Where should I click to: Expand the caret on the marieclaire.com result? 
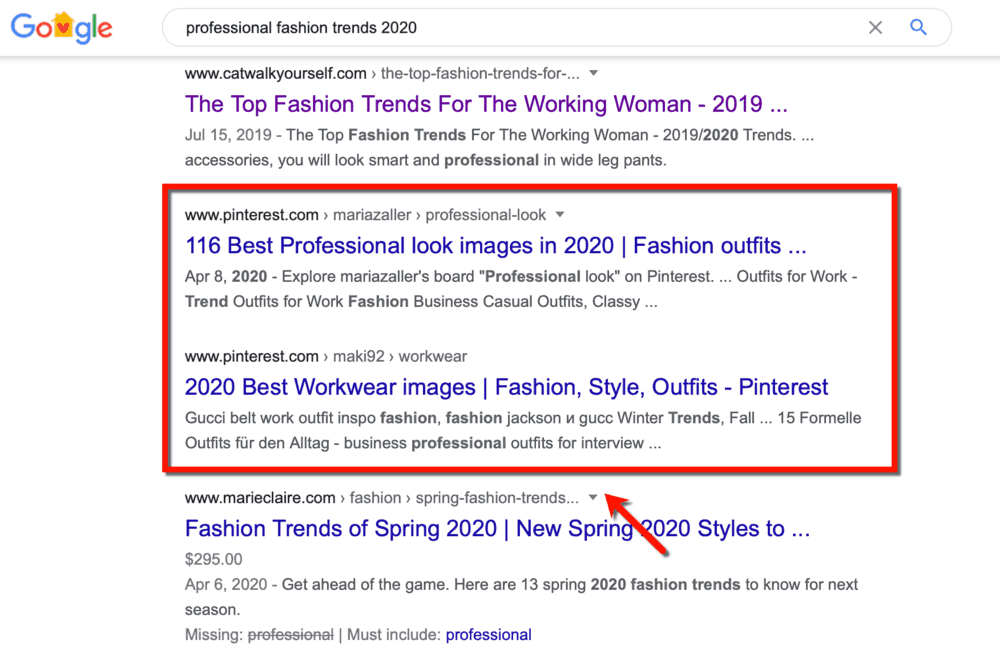pos(593,497)
